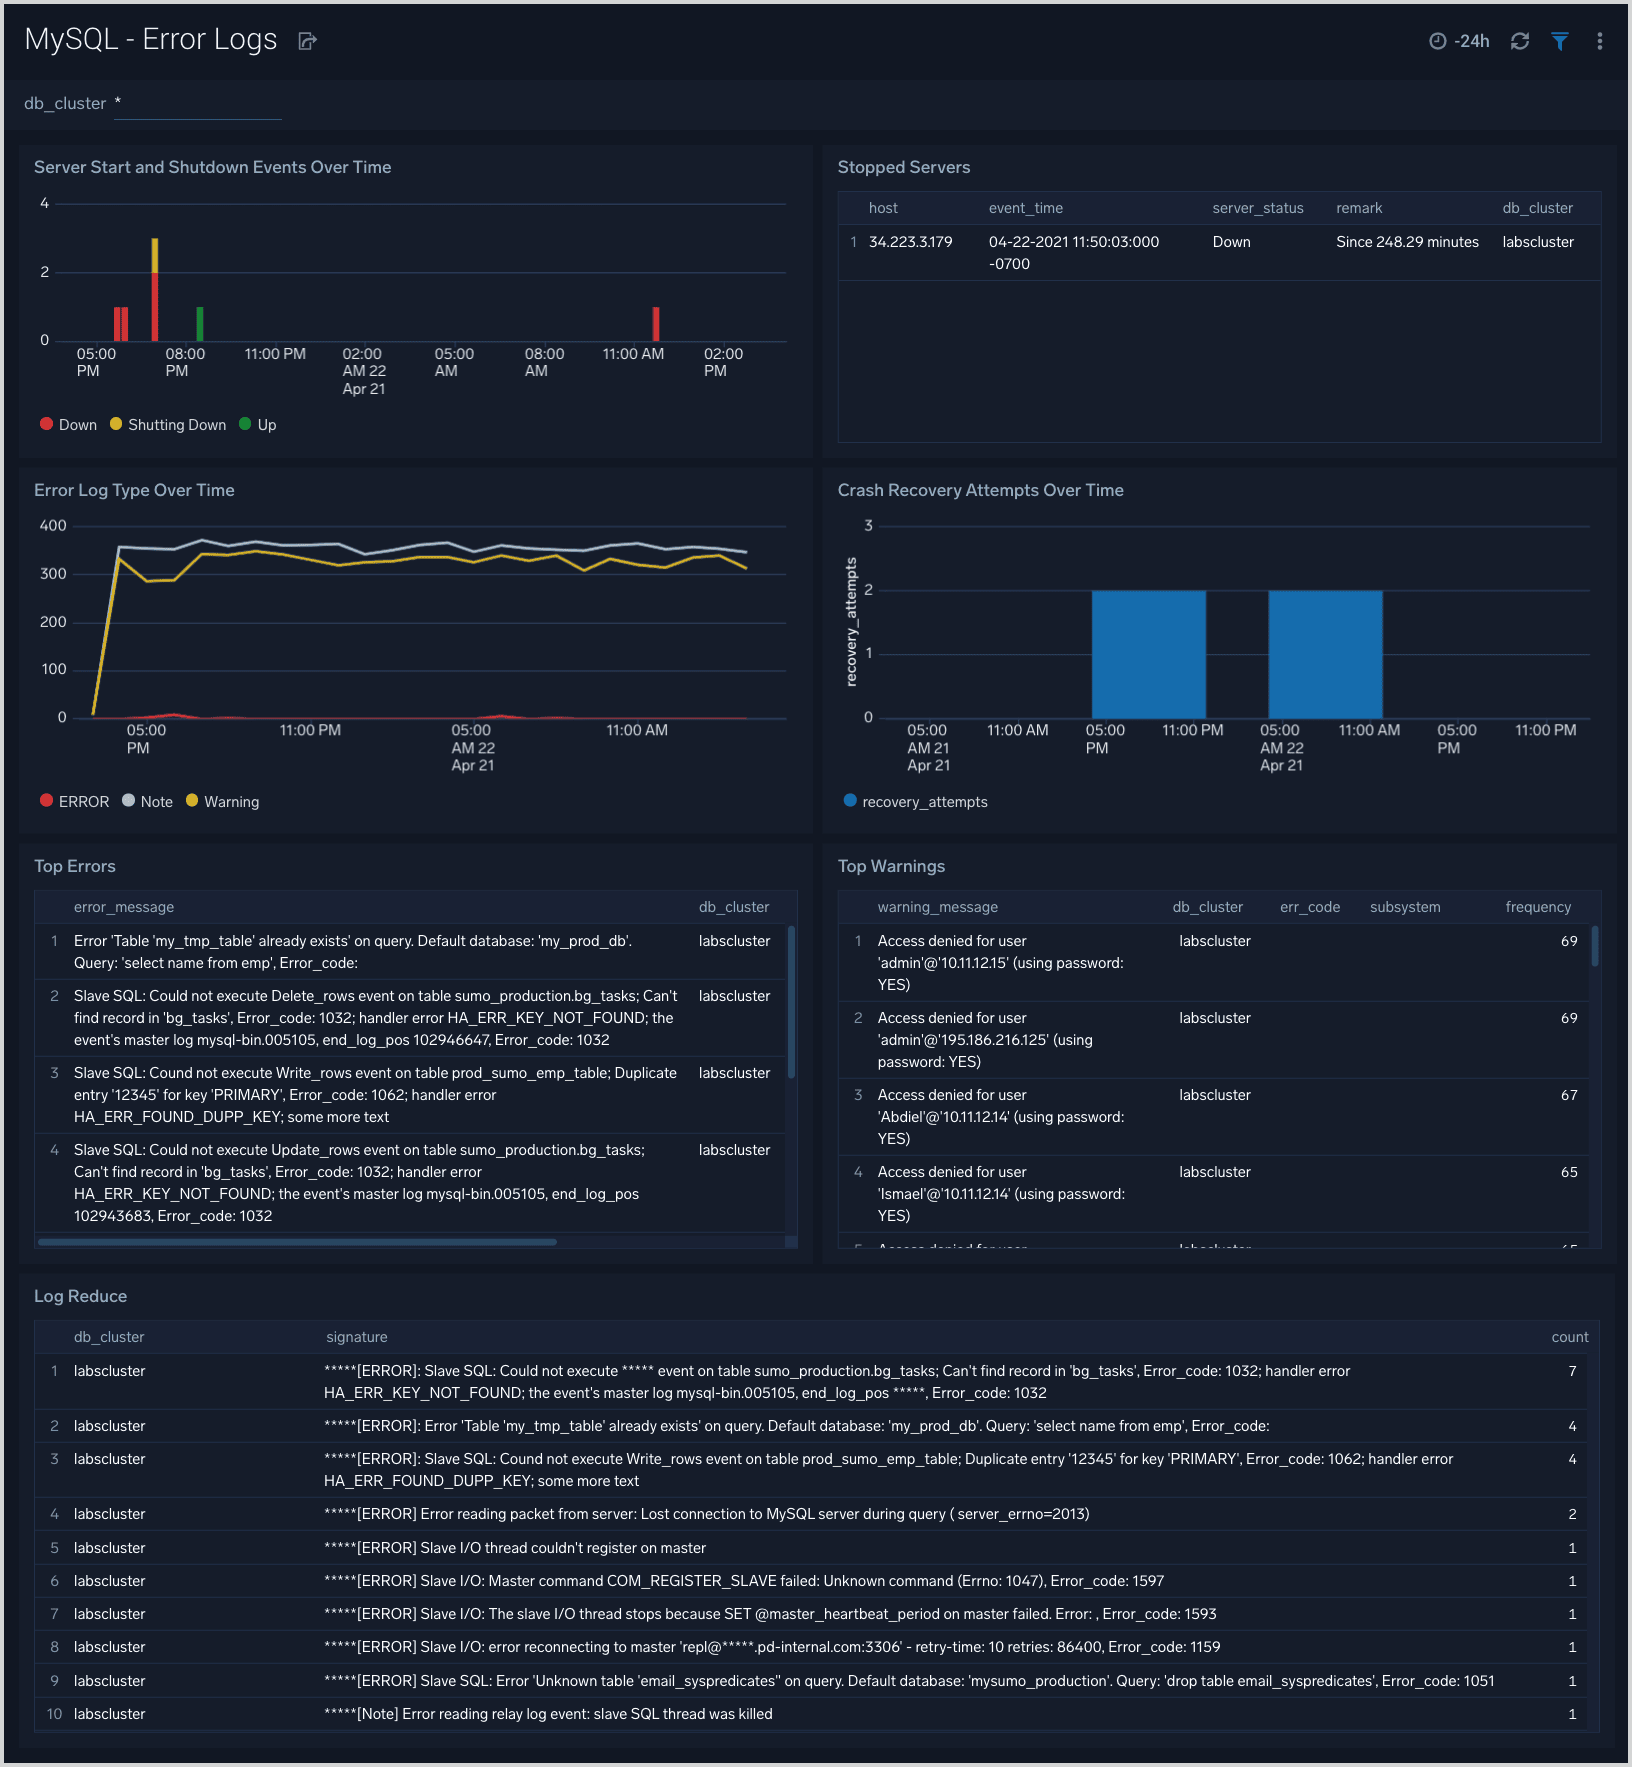Open the filter funnel icon
Image resolution: width=1632 pixels, height=1767 pixels.
pos(1560,41)
